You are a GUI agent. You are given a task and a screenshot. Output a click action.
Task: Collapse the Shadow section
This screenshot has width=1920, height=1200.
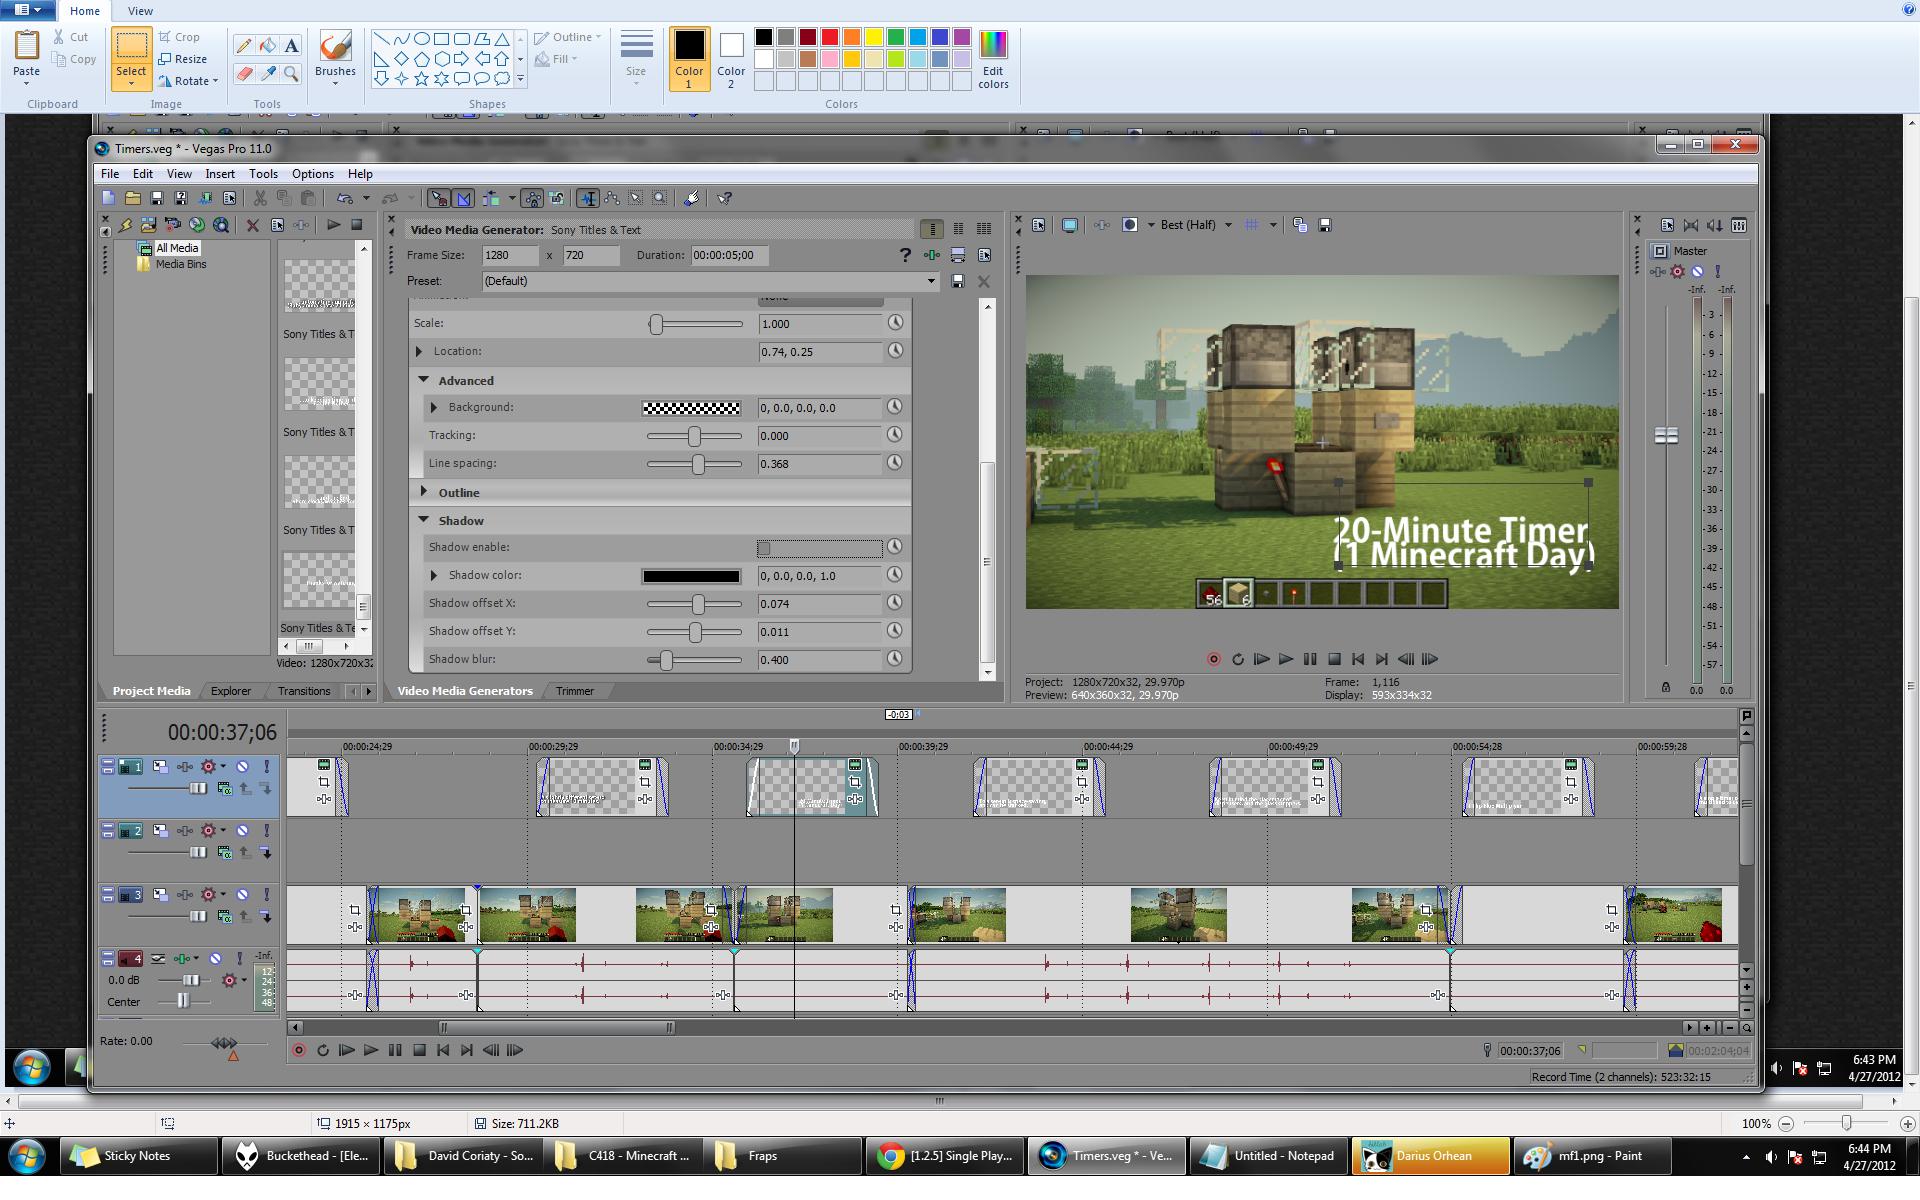click(x=423, y=520)
